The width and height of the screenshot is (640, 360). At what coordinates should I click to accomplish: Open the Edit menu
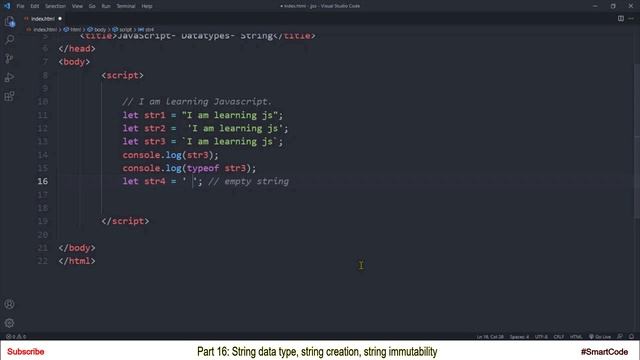pyautogui.click(x=35, y=6)
